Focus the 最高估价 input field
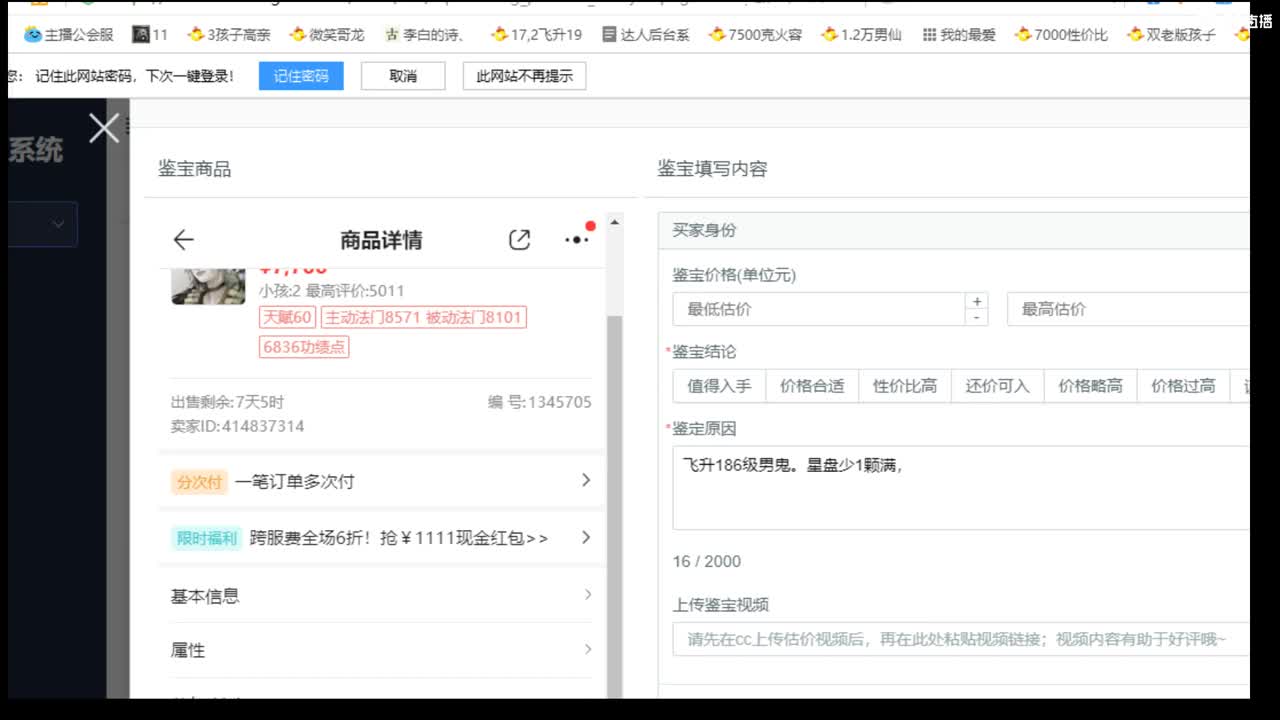Image resolution: width=1280 pixels, height=720 pixels. click(1129, 309)
